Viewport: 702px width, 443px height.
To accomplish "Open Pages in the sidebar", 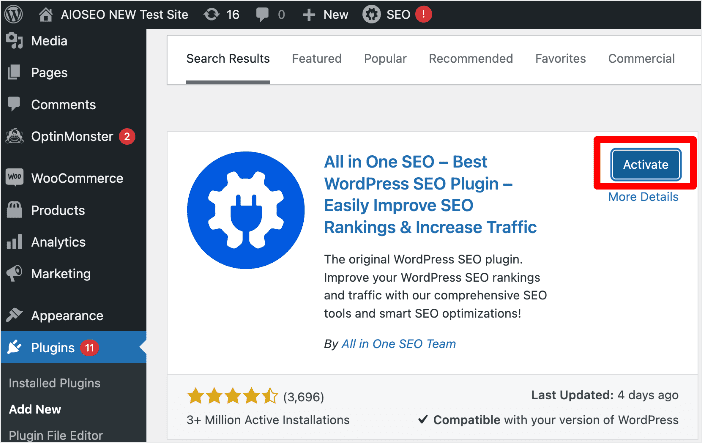I will tap(49, 73).
